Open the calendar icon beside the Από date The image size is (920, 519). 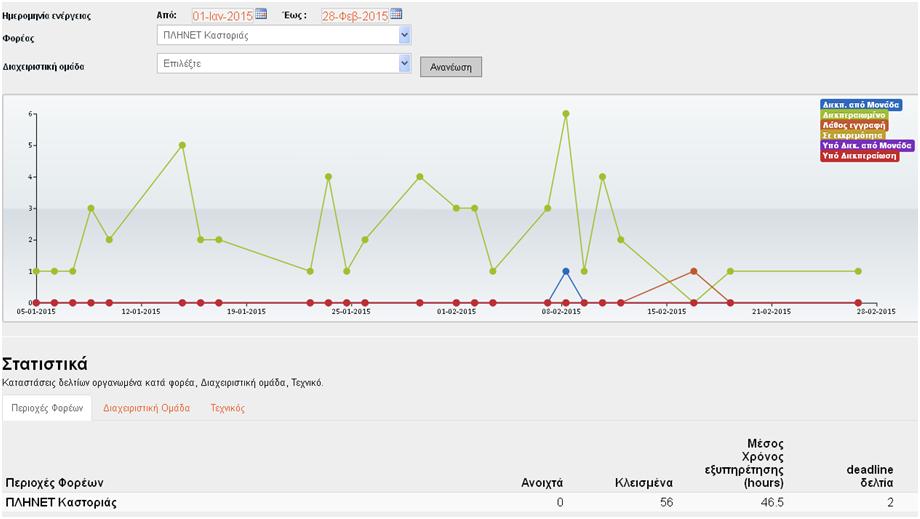(x=261, y=14)
